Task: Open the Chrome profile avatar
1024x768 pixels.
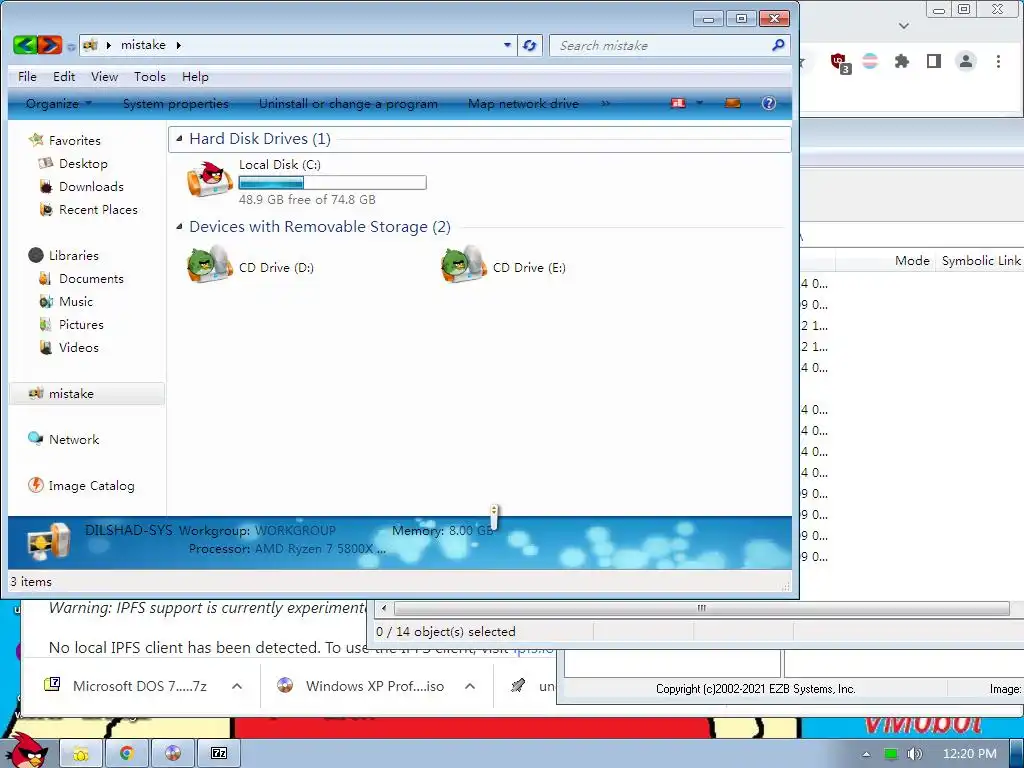Action: click(x=965, y=61)
